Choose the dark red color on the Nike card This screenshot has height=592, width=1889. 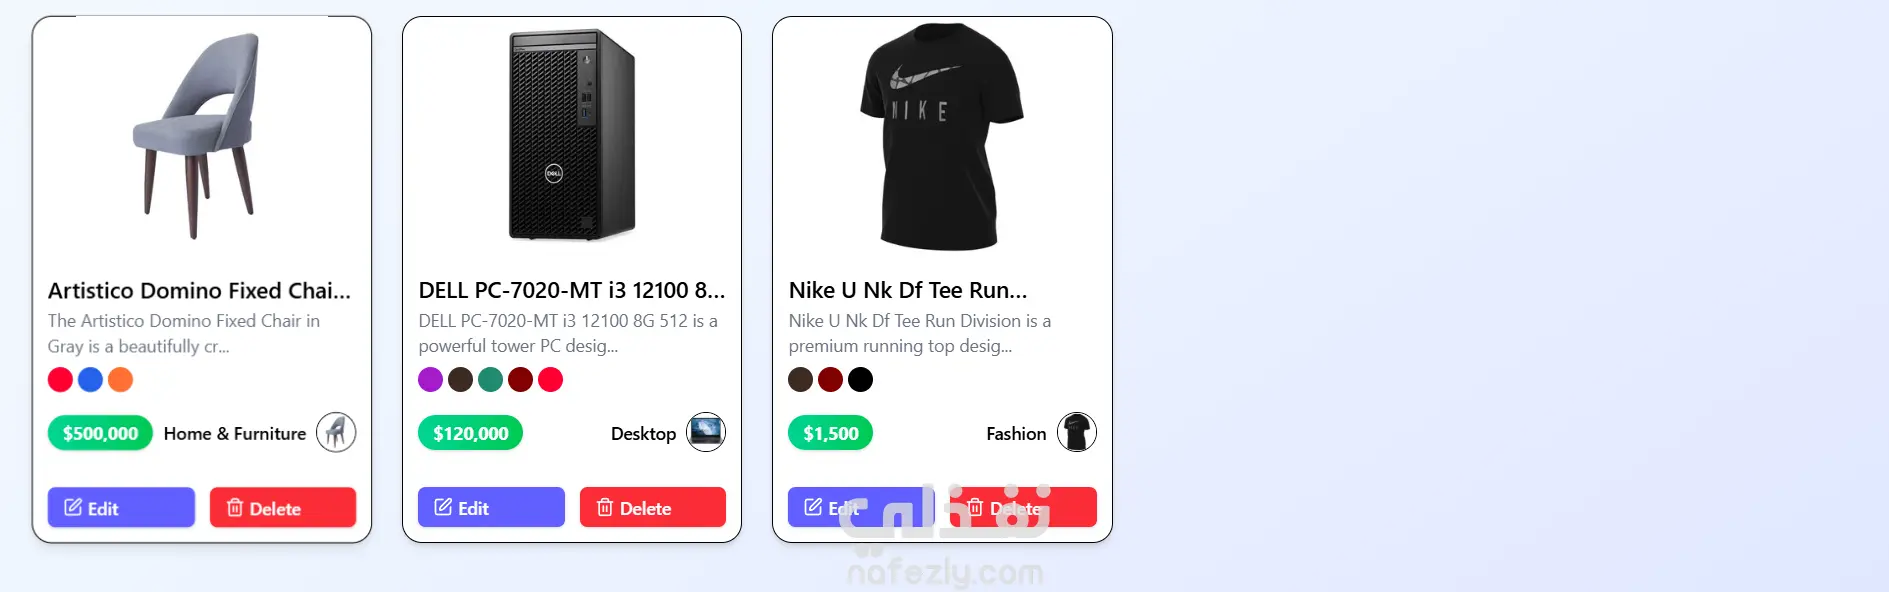830,380
